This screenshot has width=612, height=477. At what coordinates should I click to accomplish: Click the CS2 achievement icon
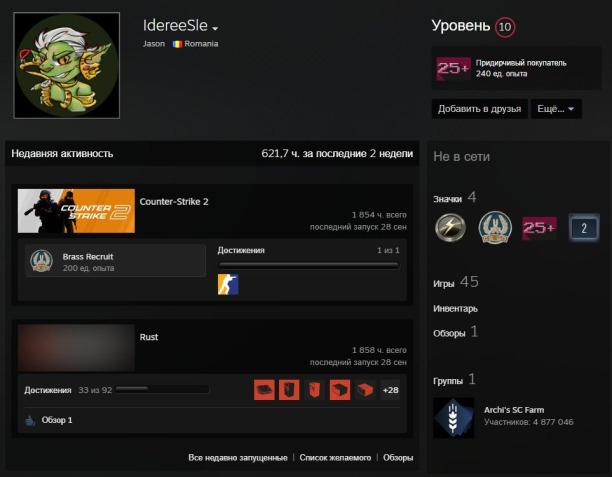click(x=228, y=285)
